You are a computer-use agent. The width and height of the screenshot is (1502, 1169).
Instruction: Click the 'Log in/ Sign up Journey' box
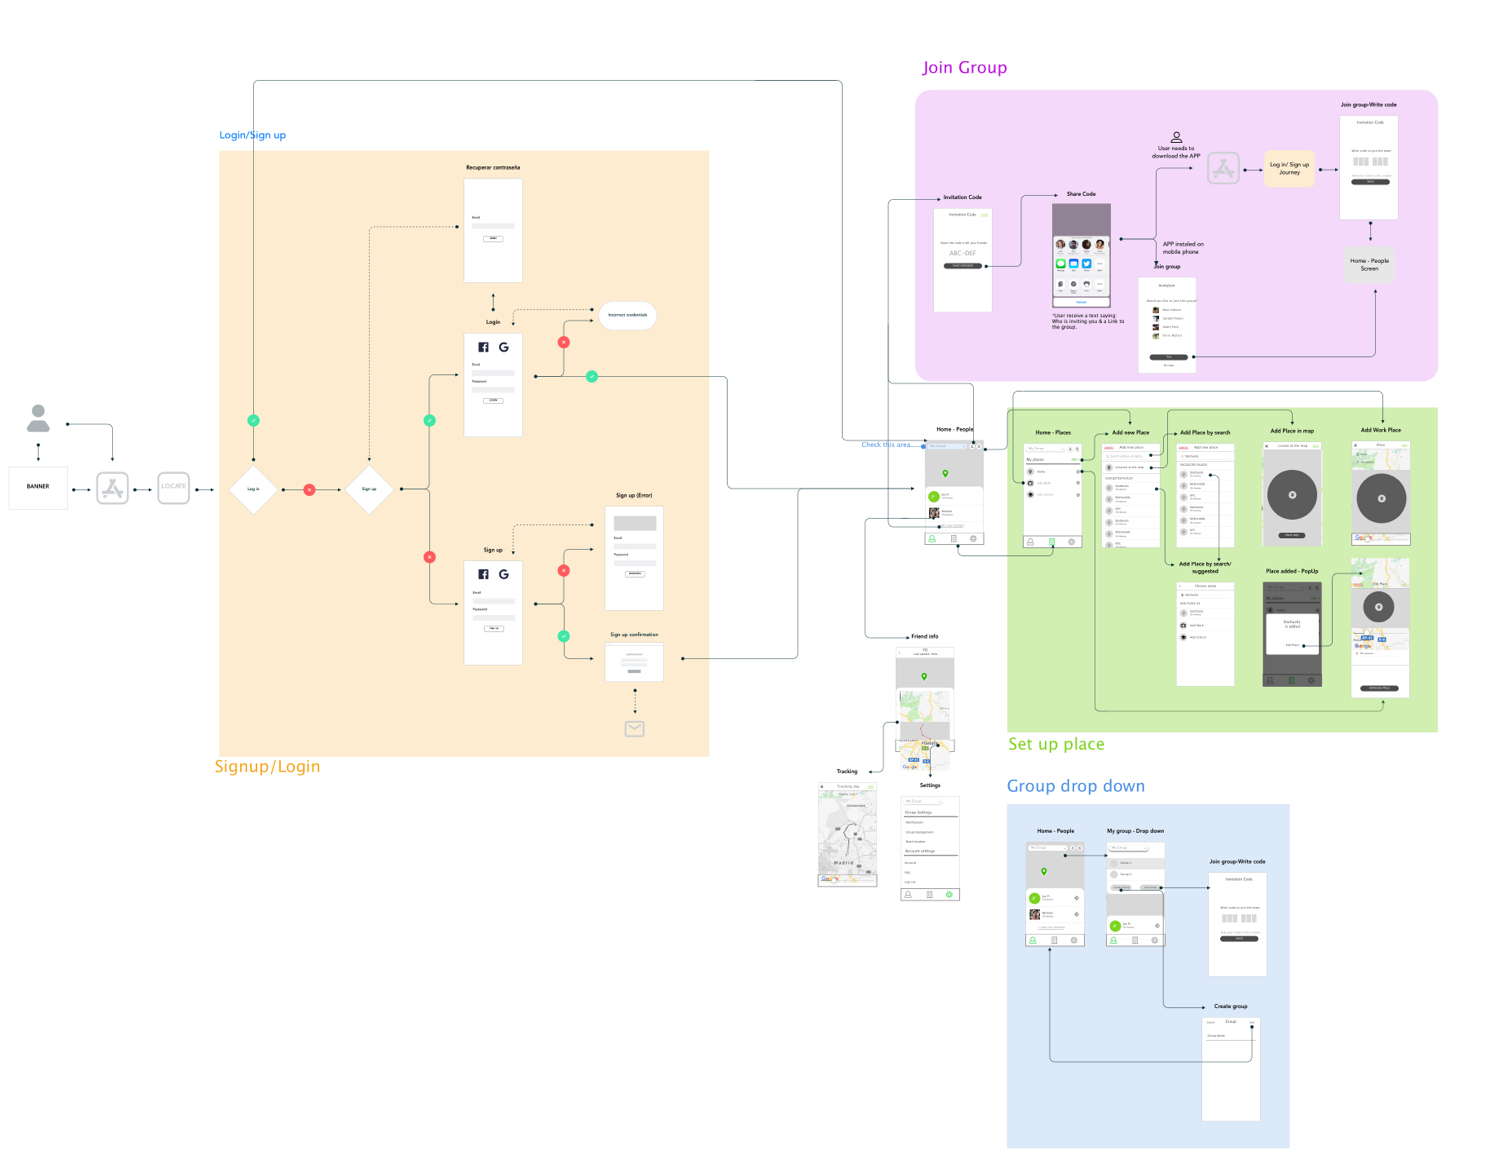[1289, 169]
